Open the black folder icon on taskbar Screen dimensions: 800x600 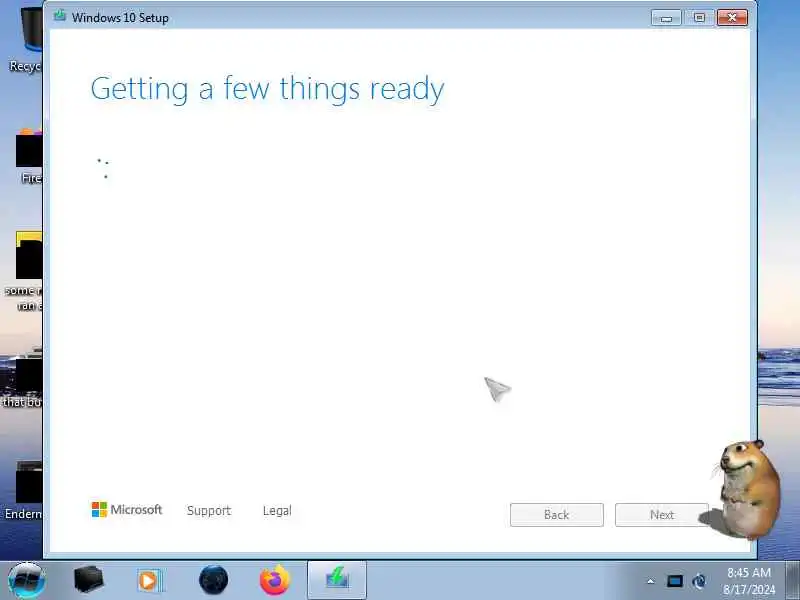[89, 580]
